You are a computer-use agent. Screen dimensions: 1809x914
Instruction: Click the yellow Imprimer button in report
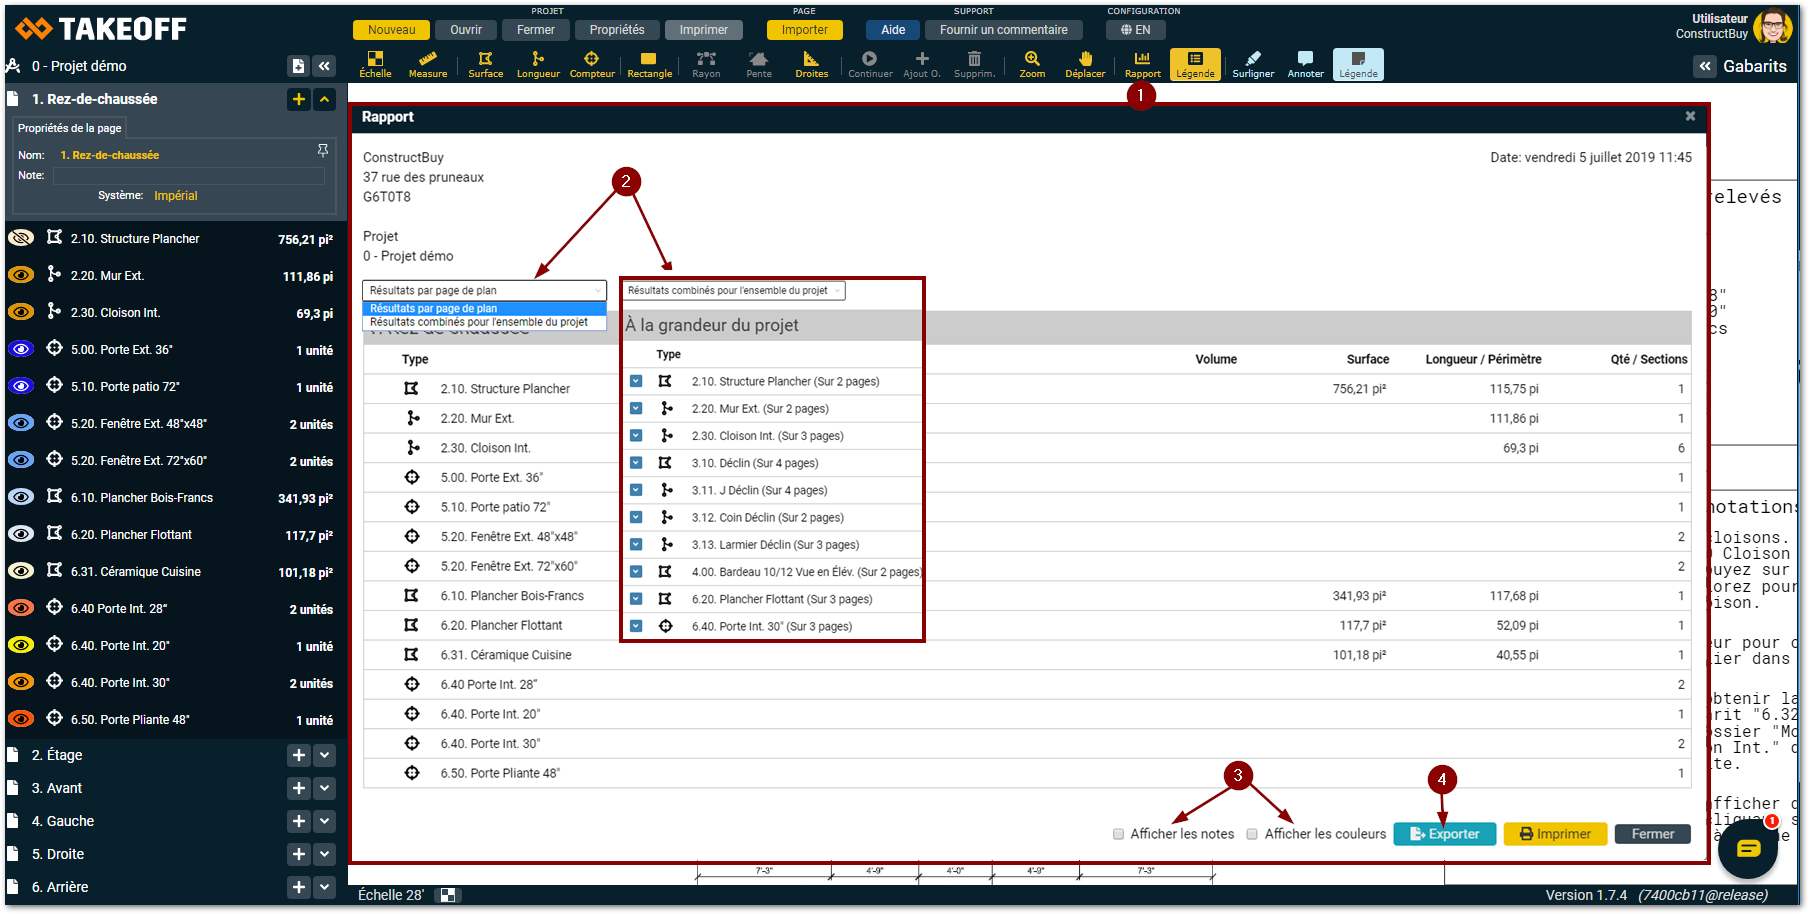coord(1554,834)
